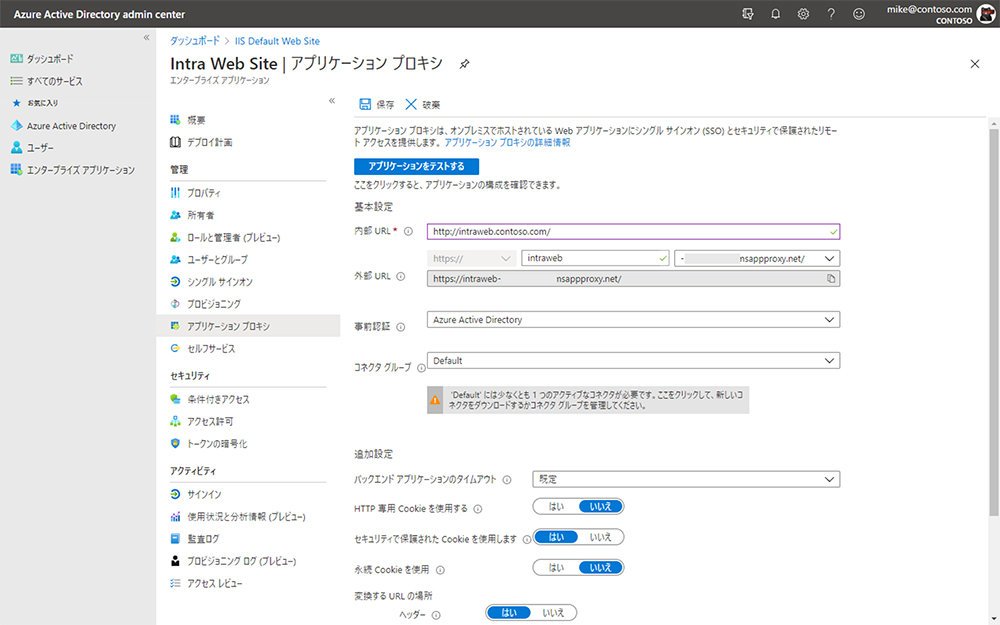Collapse the application resource menu
Image resolution: width=1000 pixels, height=625 pixels.
(332, 101)
